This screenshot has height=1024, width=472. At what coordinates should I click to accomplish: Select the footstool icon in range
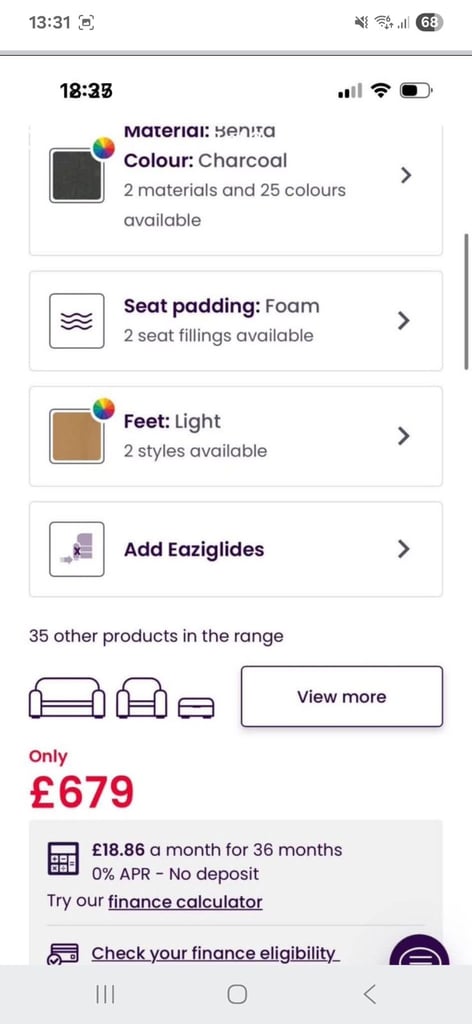[x=197, y=707]
